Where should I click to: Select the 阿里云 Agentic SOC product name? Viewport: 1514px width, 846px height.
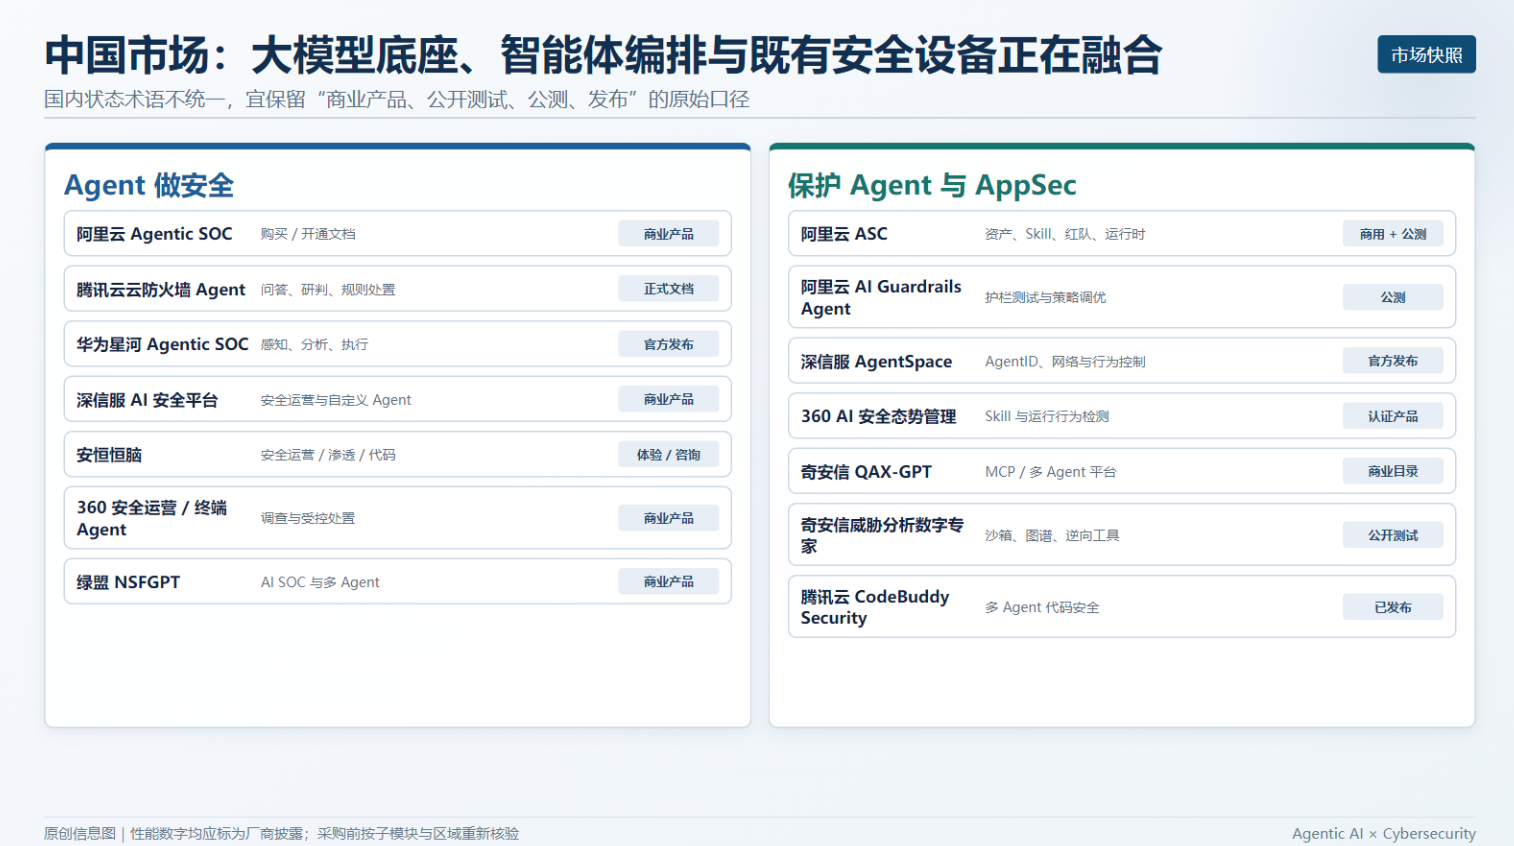tap(154, 234)
